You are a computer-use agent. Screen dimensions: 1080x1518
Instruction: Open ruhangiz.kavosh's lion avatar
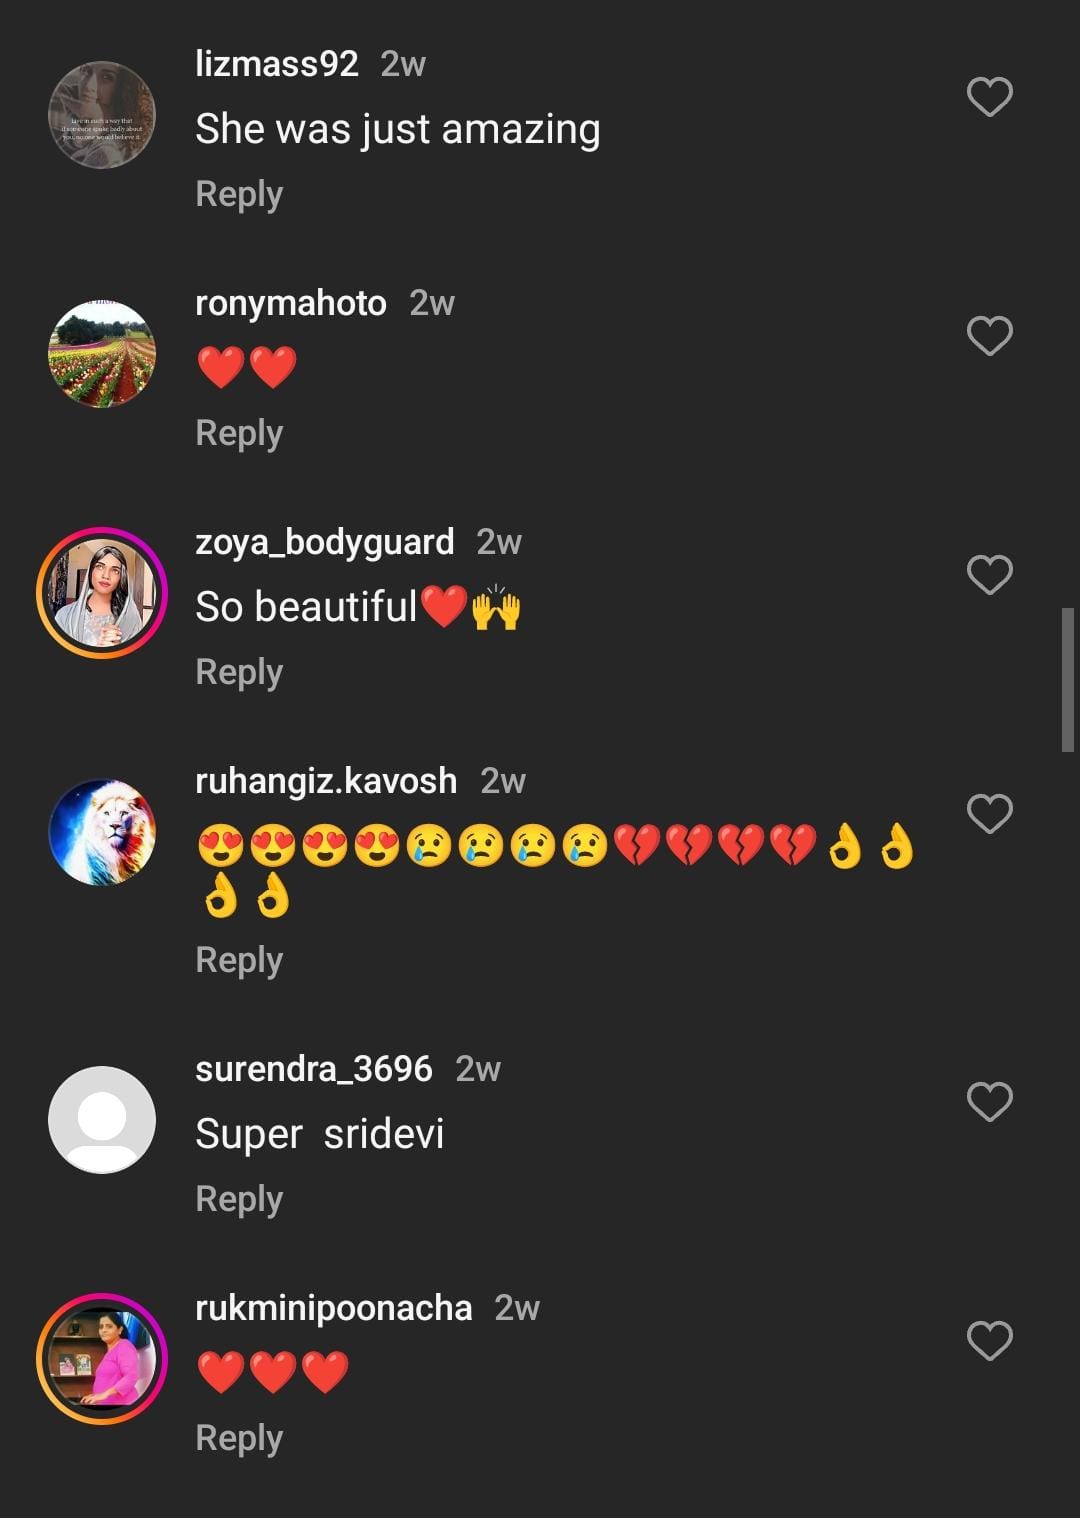(102, 832)
